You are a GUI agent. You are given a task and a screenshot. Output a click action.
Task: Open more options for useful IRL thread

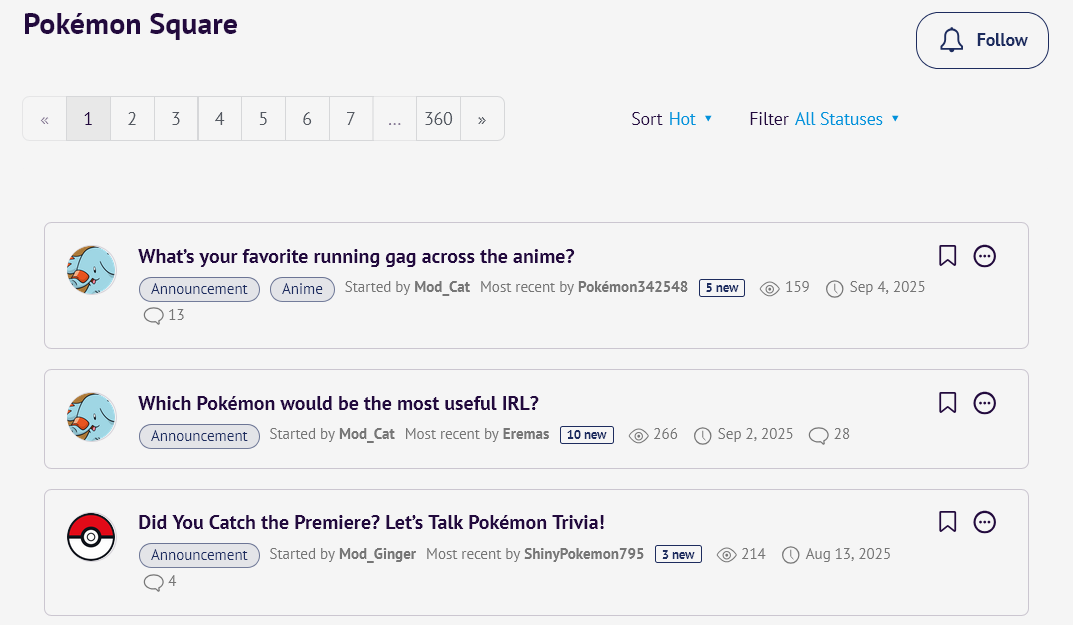click(985, 403)
